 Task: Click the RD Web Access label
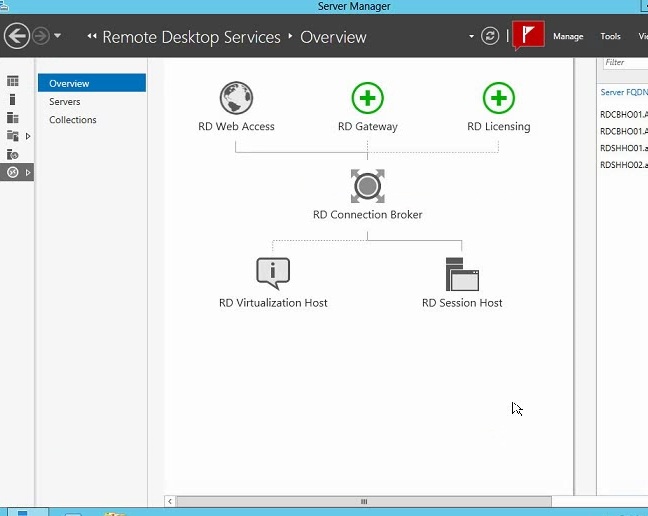point(236,126)
